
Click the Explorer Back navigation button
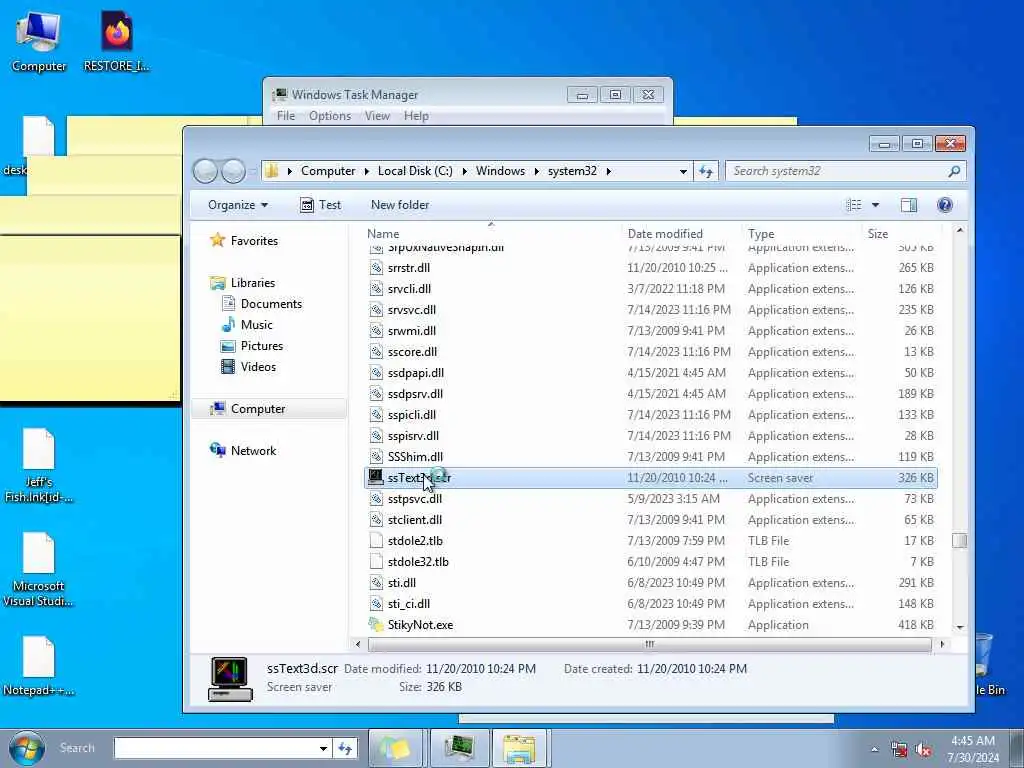pos(205,171)
